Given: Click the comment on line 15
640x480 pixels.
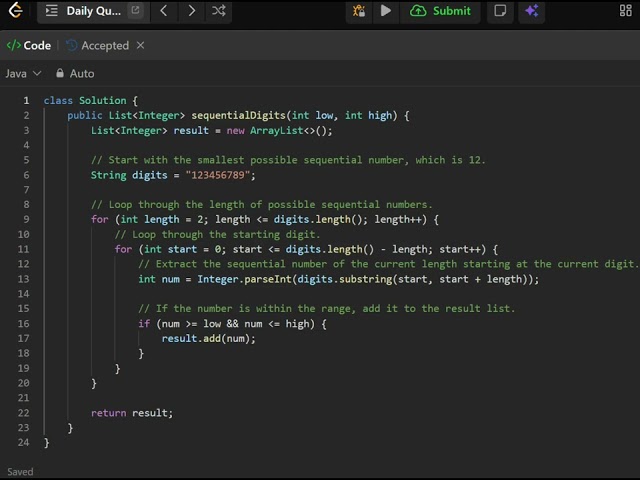Looking at the screenshot, I should [327, 309].
